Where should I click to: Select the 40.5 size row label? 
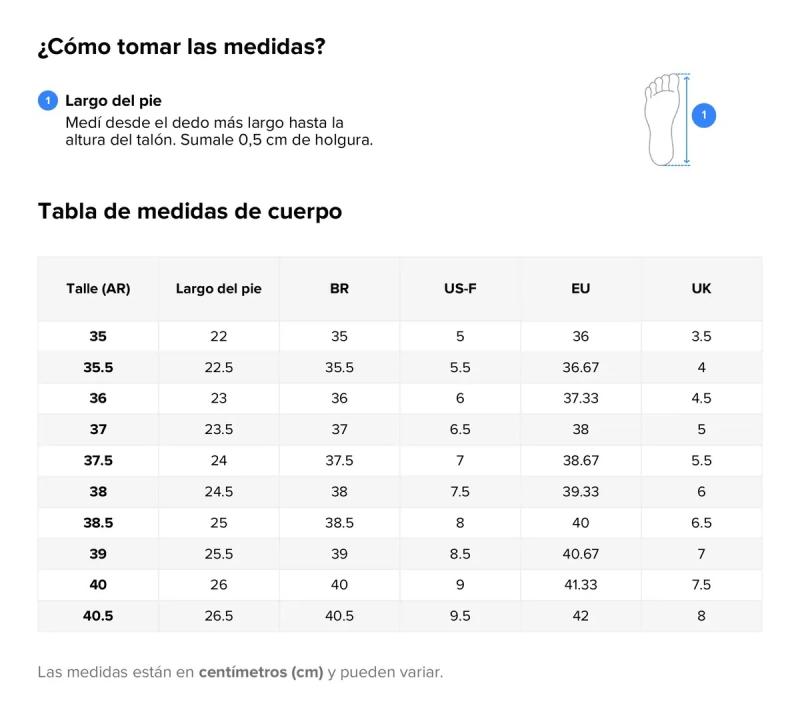coord(98,616)
